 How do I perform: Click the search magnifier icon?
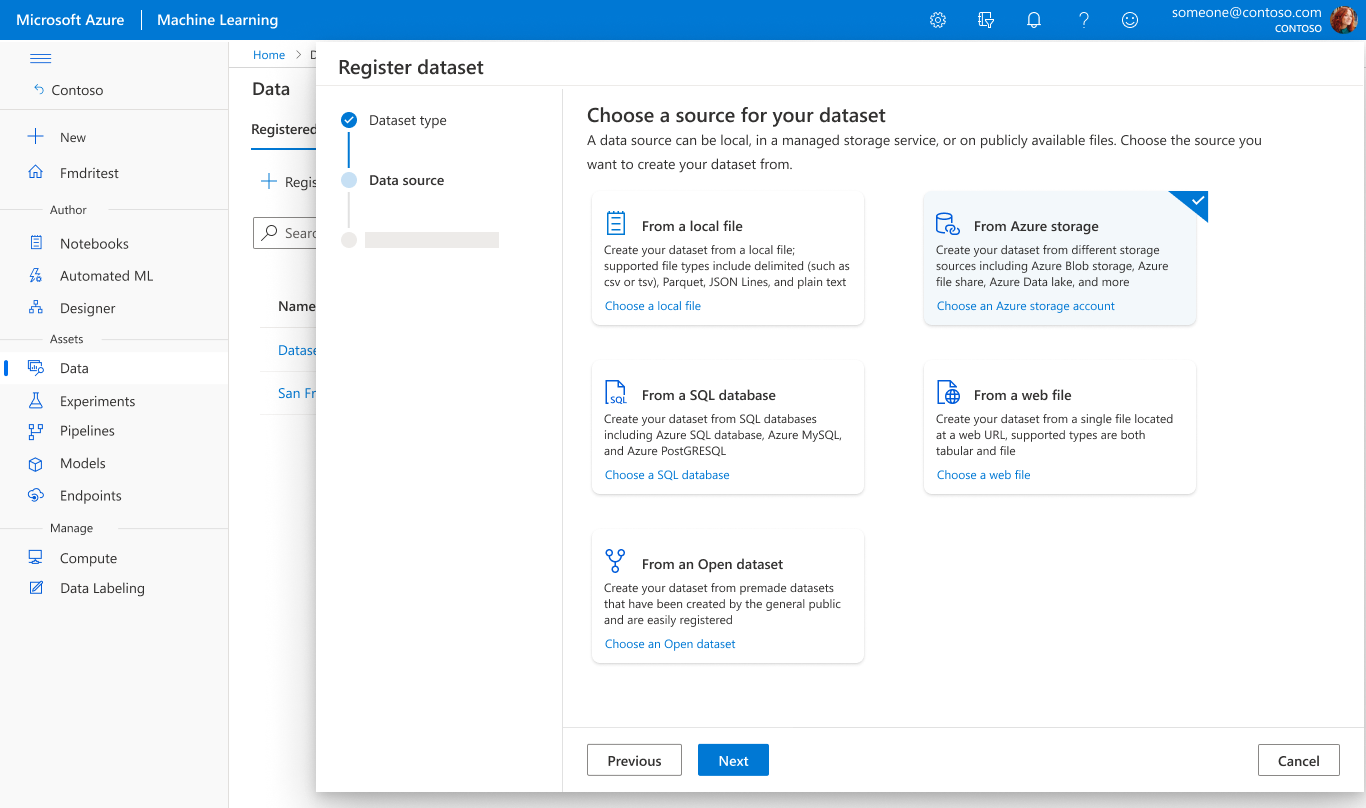tap(269, 233)
